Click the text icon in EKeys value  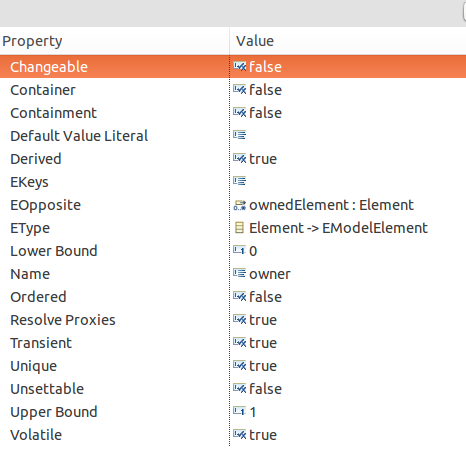pyautogui.click(x=240, y=181)
